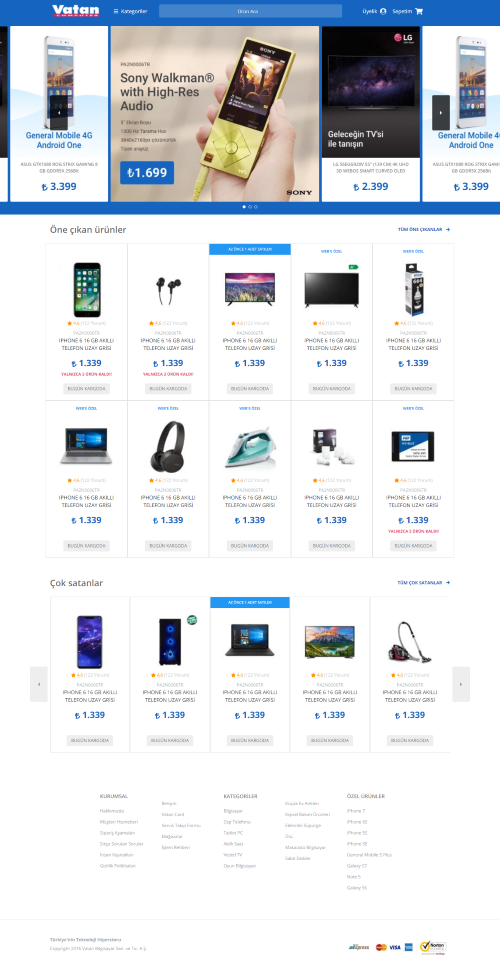500x975 pixels.
Task: Click the Vatan Computer logo
Action: [75, 11]
